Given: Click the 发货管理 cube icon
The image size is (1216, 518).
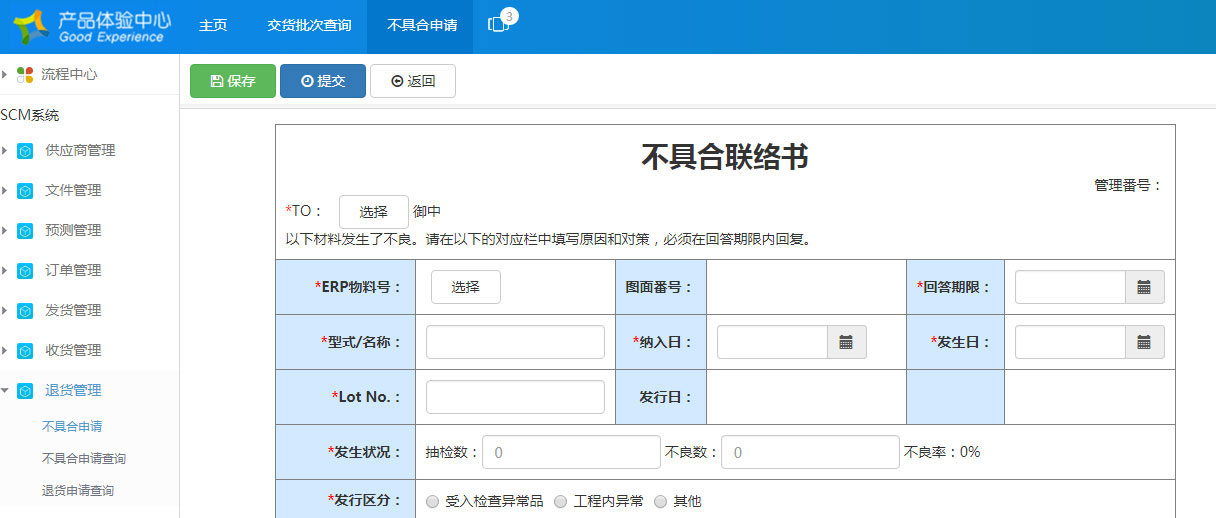Looking at the screenshot, I should point(25,311).
